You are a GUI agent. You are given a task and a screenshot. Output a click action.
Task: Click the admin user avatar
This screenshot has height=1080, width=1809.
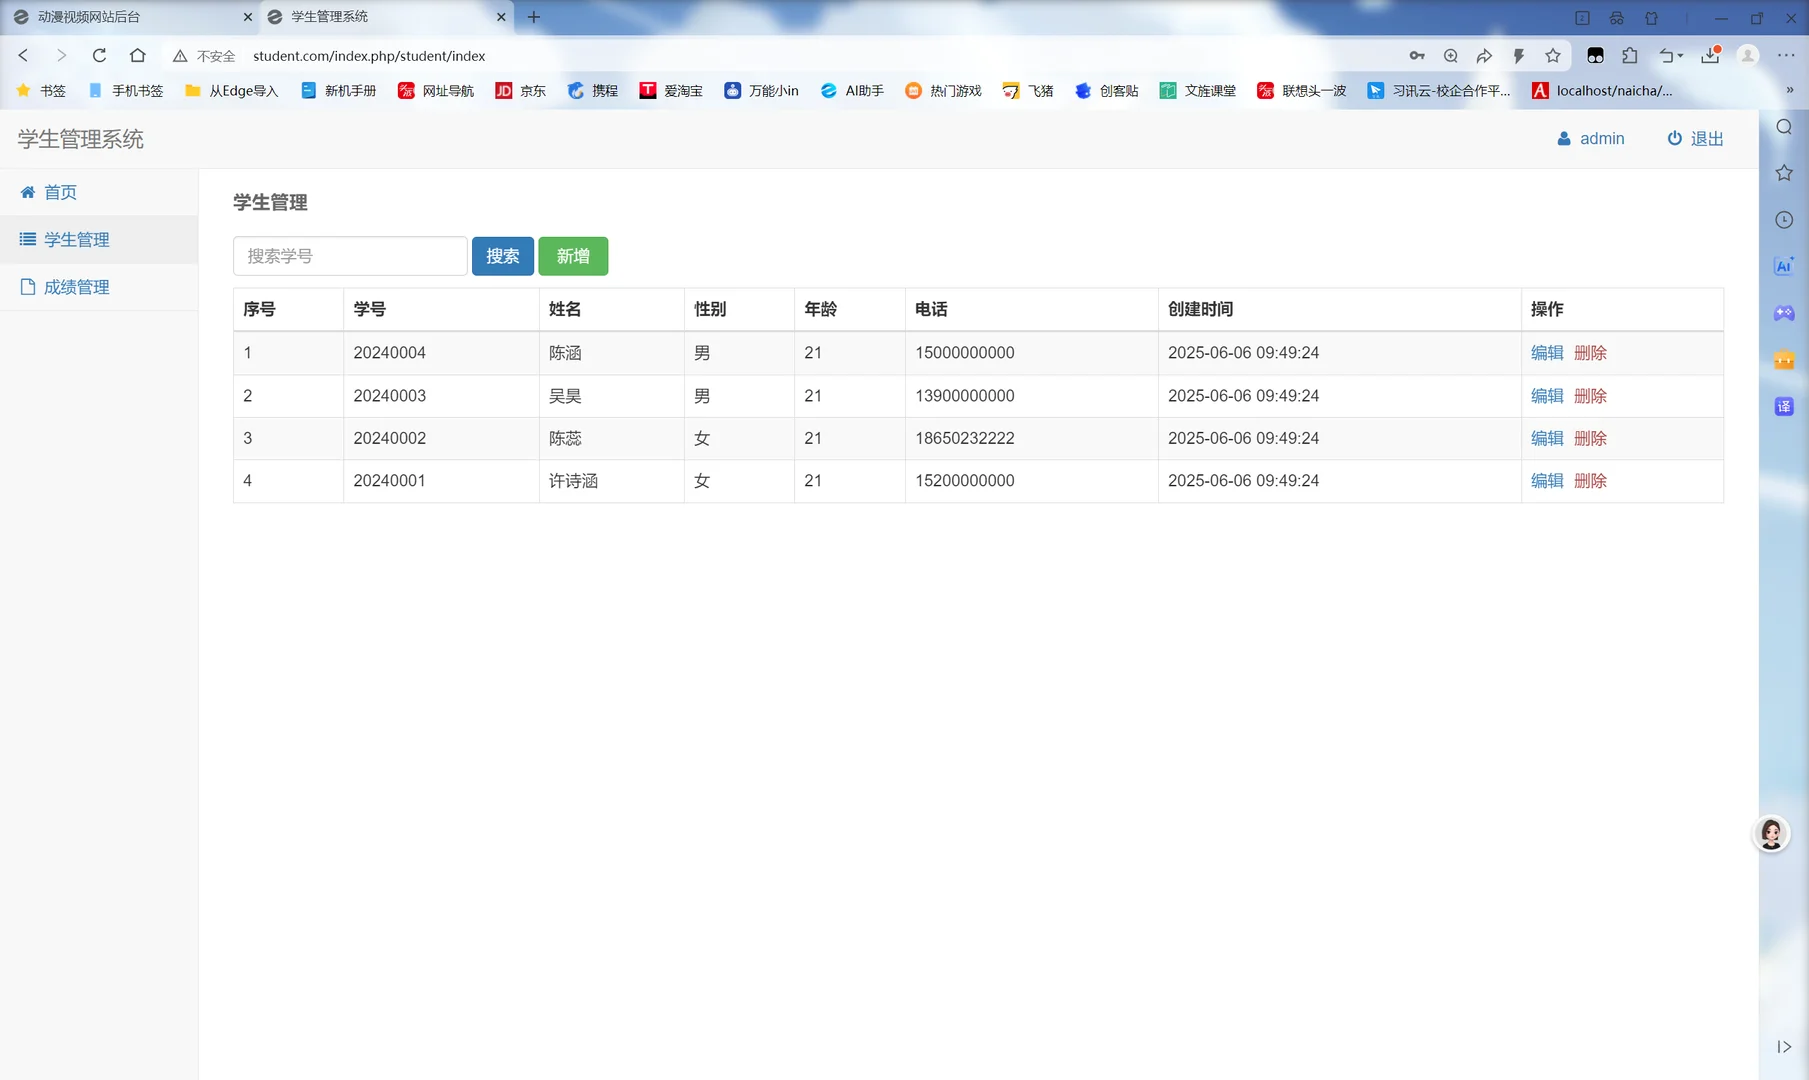coord(1564,138)
